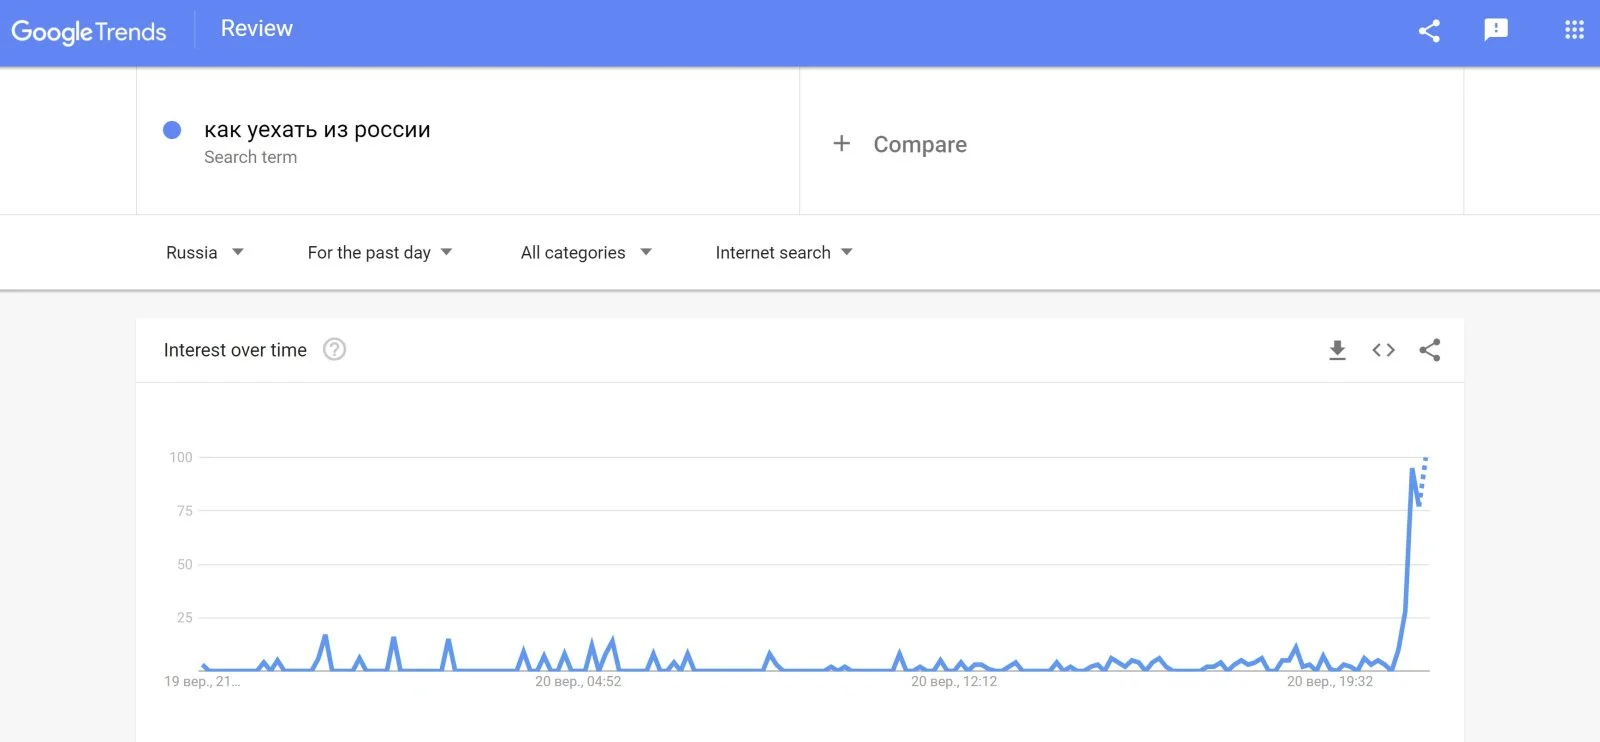Expand the Internet search type dropdown
This screenshot has height=742, width=1600.
point(783,253)
